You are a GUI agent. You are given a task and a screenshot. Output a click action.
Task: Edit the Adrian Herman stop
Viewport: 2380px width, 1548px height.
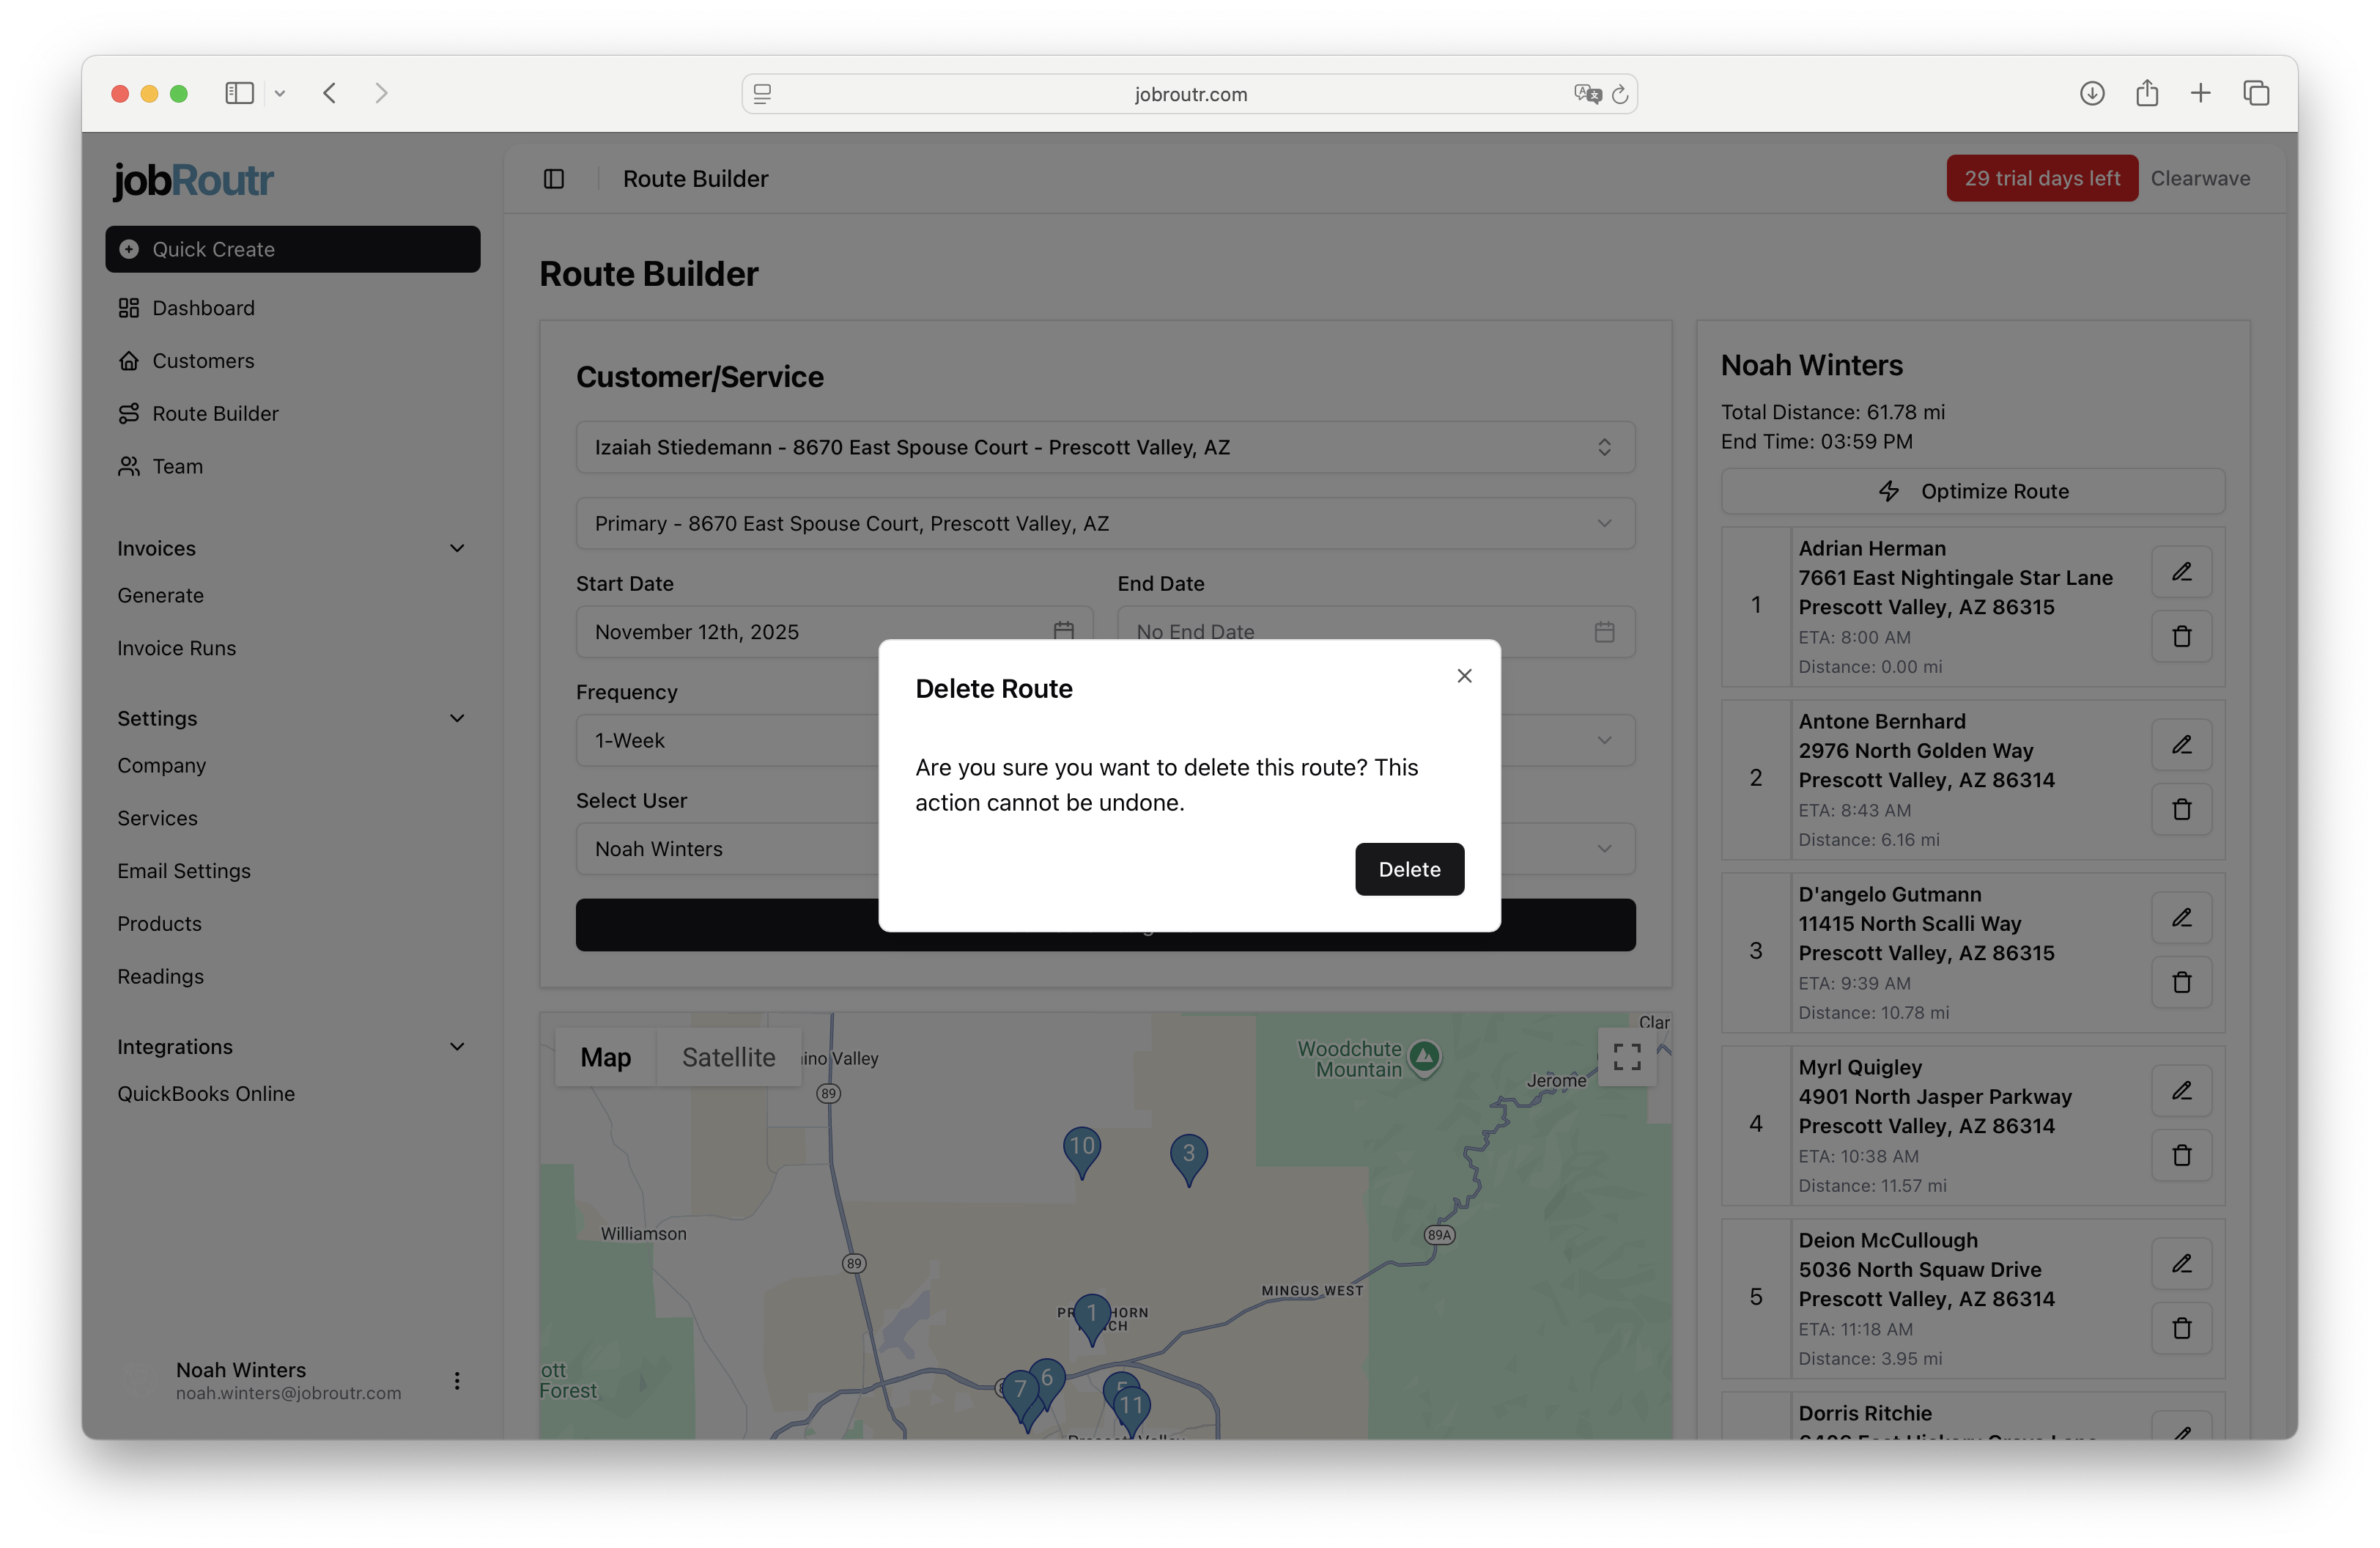[2182, 572]
